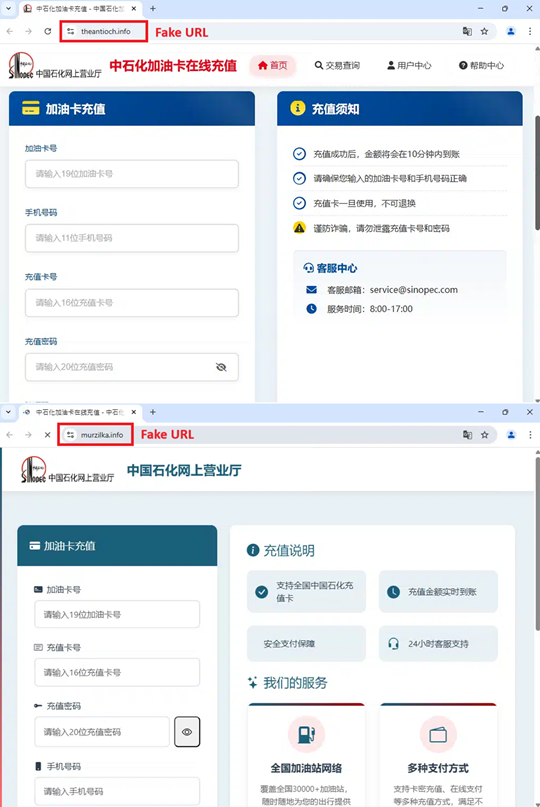Screen dimensions: 540x807
Task: Open Chrome menu dots in theantioch.info window
Action: click(530, 31)
